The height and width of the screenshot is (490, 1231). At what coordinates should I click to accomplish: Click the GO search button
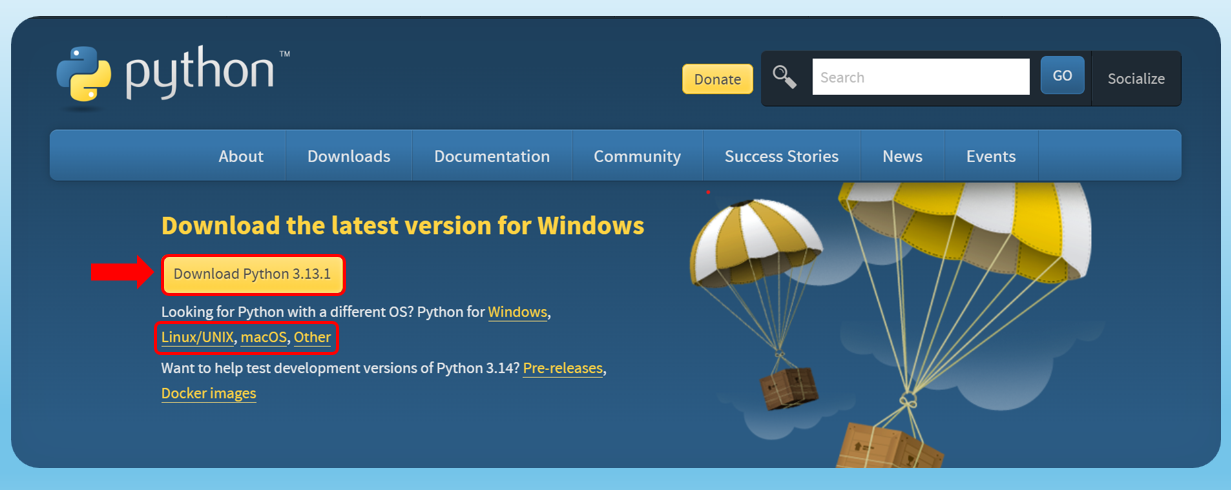point(1062,76)
